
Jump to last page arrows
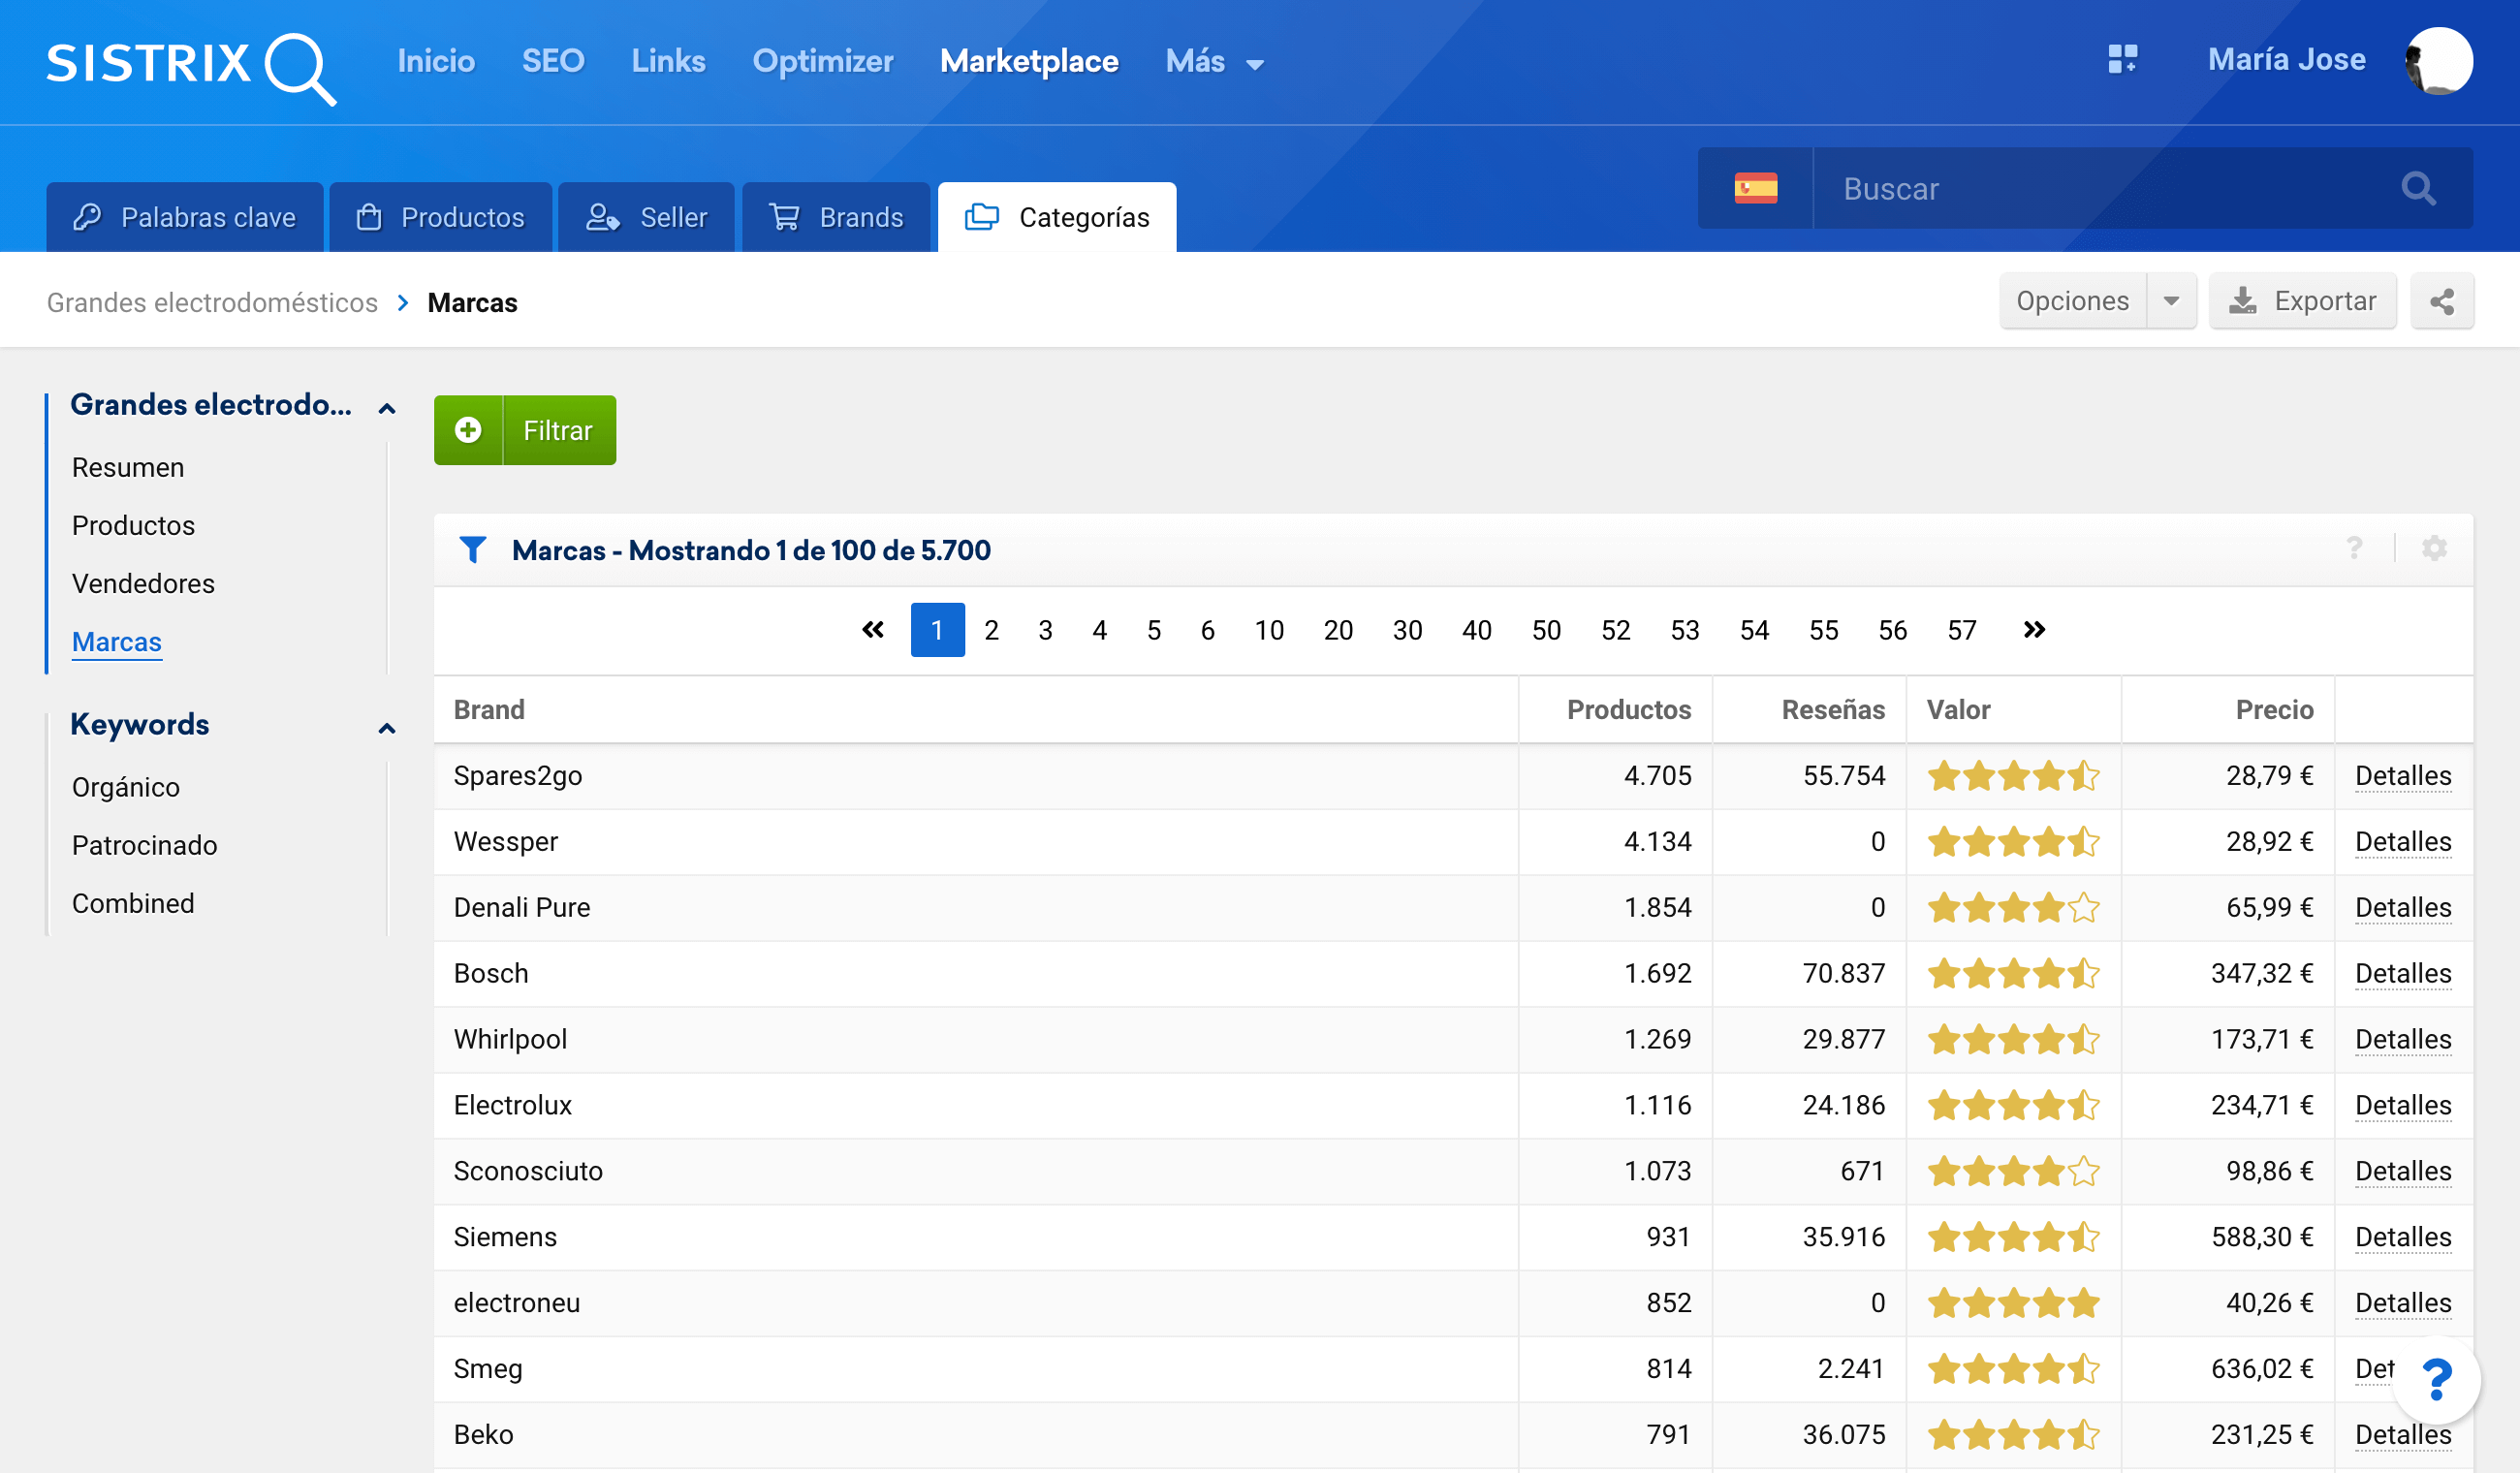click(2033, 630)
